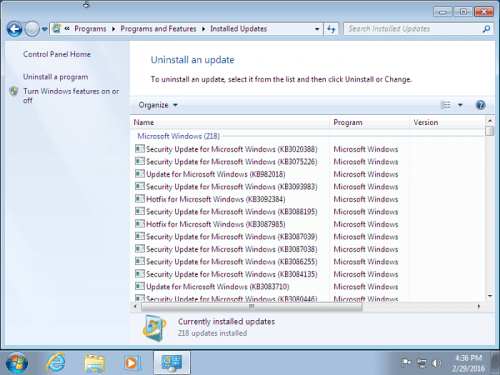This screenshot has width=500, height=375.
Task: Click the Help question mark icon
Action: 480,105
